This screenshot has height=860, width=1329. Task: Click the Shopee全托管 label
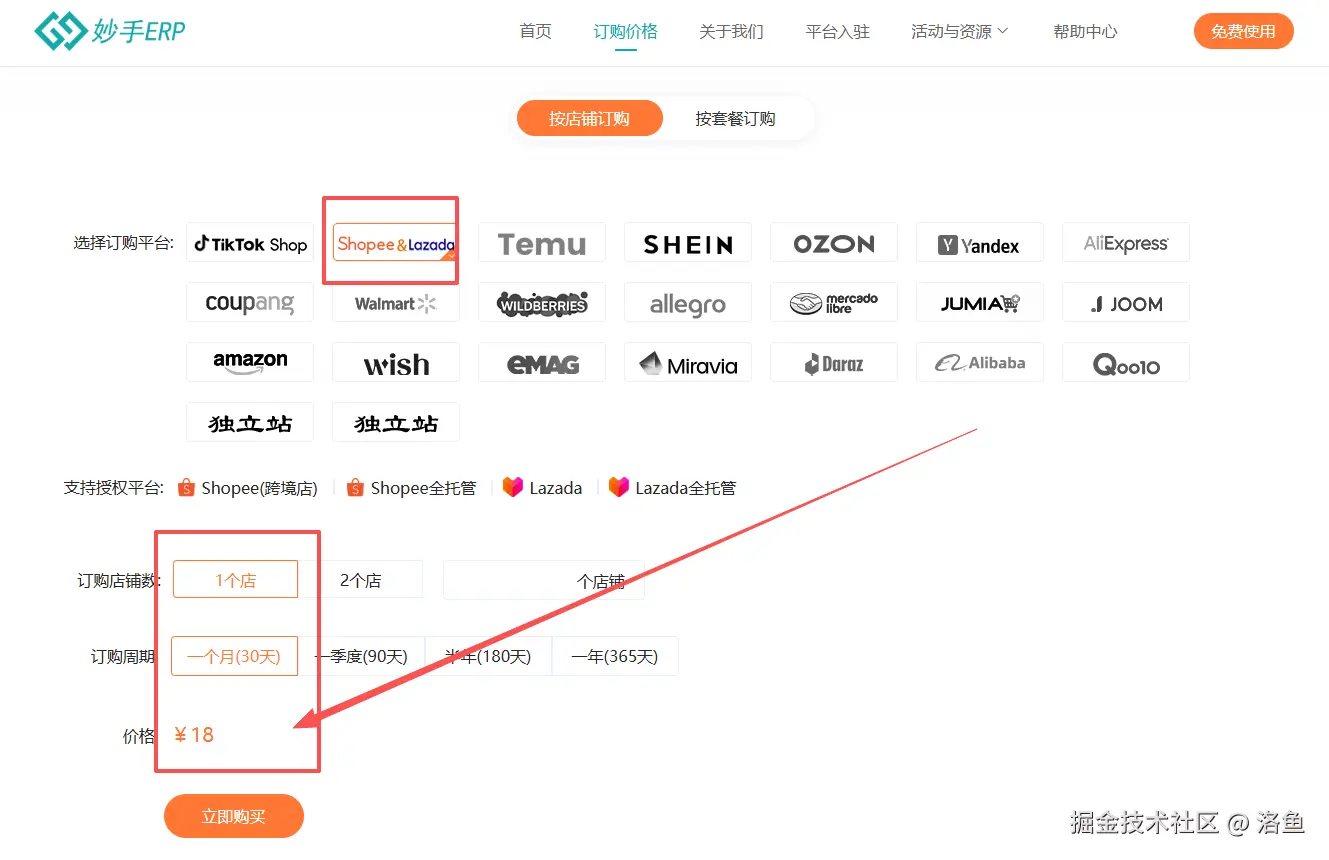coord(424,488)
